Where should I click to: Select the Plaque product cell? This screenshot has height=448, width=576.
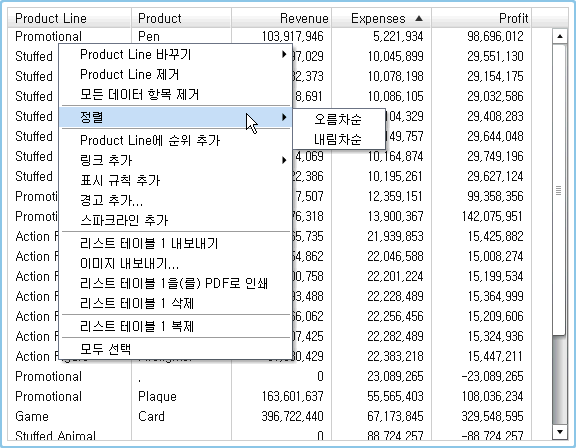tap(157, 397)
